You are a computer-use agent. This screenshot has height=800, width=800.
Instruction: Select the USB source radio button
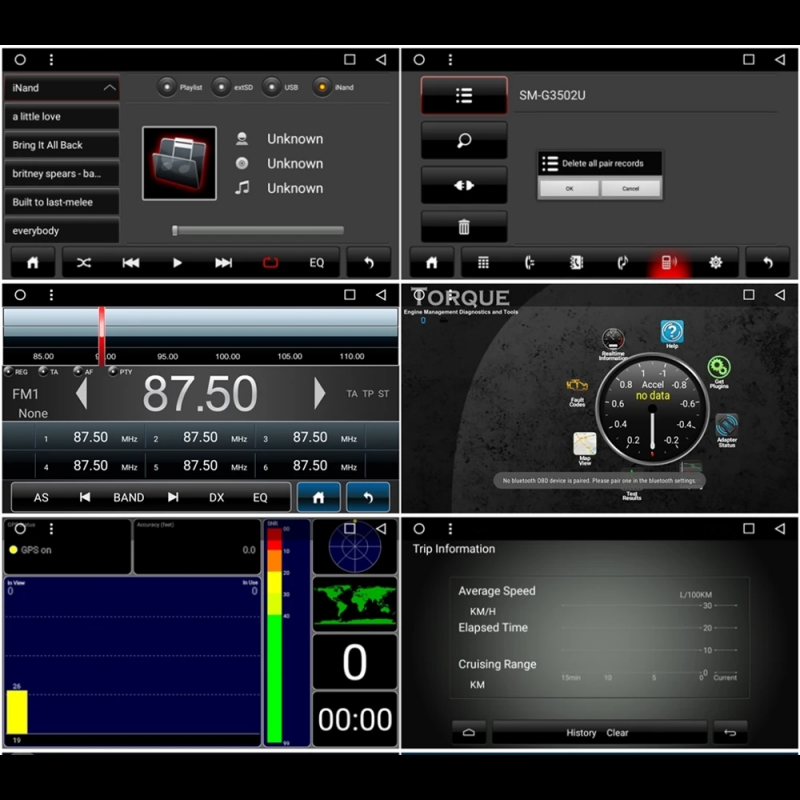coord(272,87)
